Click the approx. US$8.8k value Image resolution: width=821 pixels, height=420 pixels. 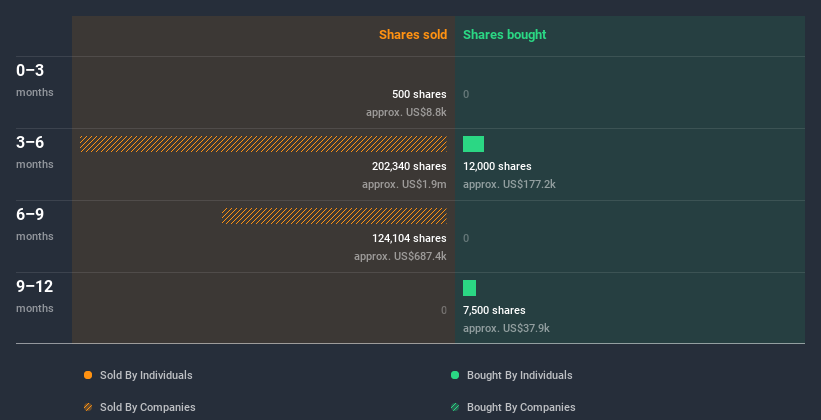[x=406, y=112]
